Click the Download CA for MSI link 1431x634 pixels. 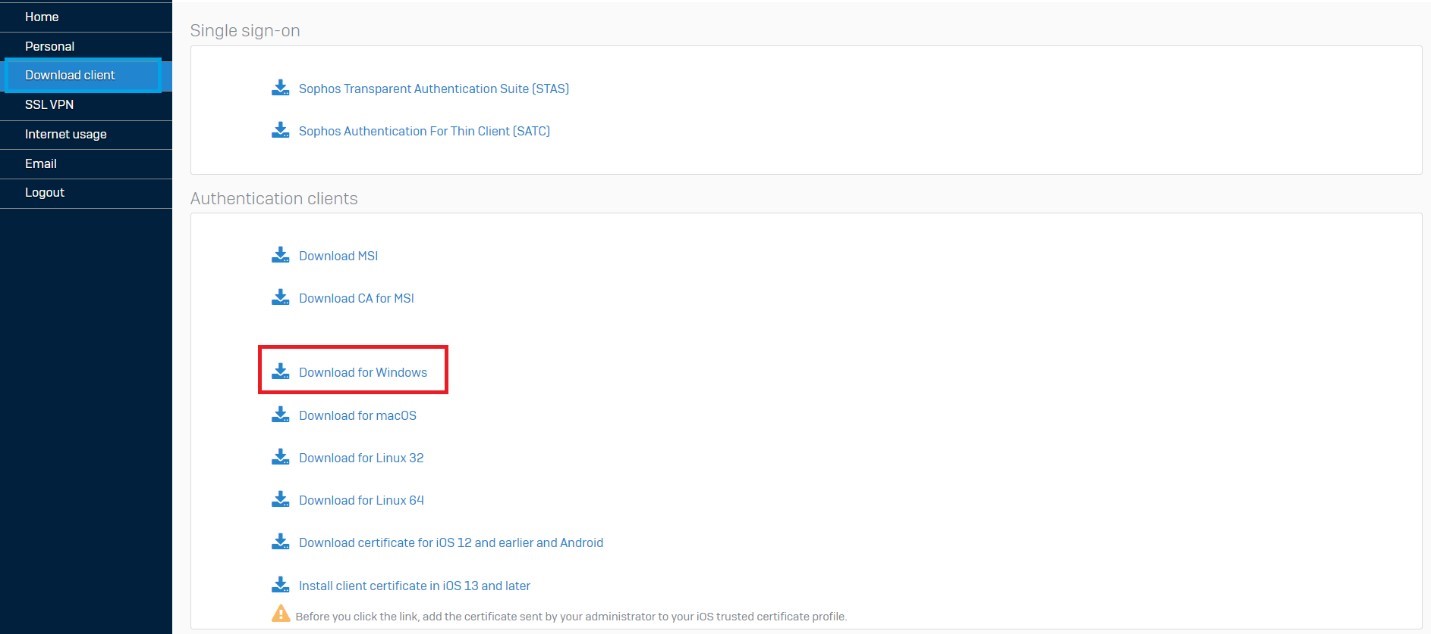coord(356,298)
